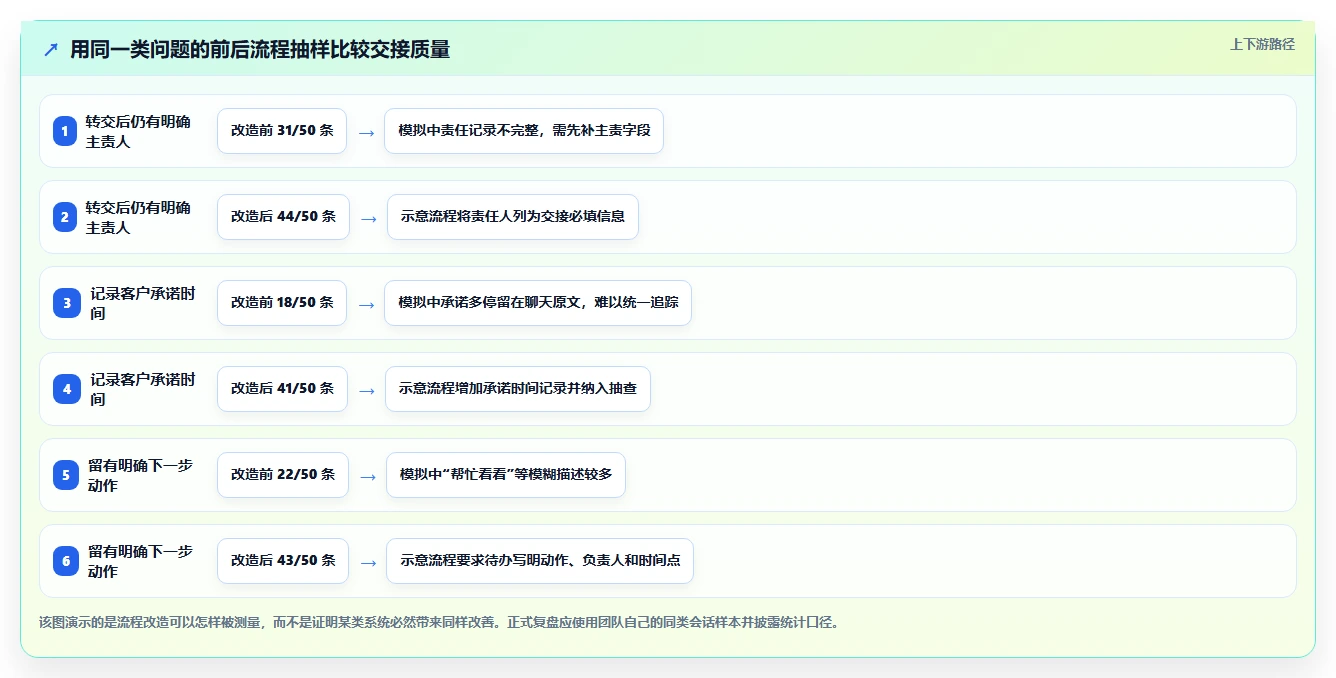Click the 改造前 31/50 条 chip
The width and height of the screenshot is (1336, 678).
click(282, 131)
